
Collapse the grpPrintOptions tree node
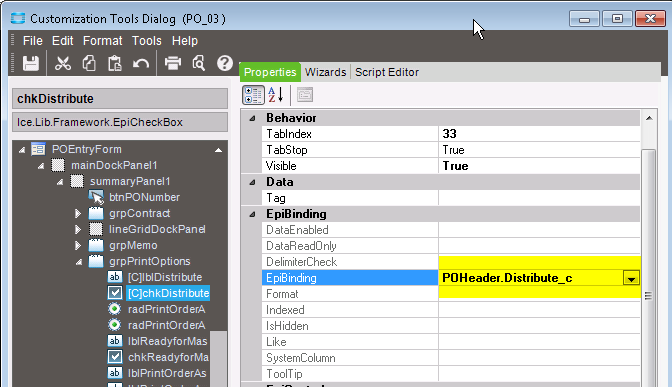[x=79, y=262]
